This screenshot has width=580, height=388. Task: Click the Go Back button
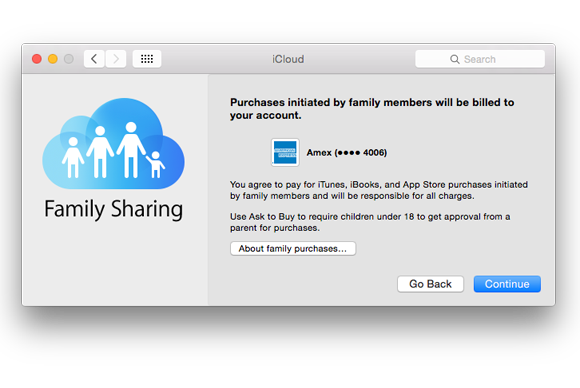click(x=430, y=284)
